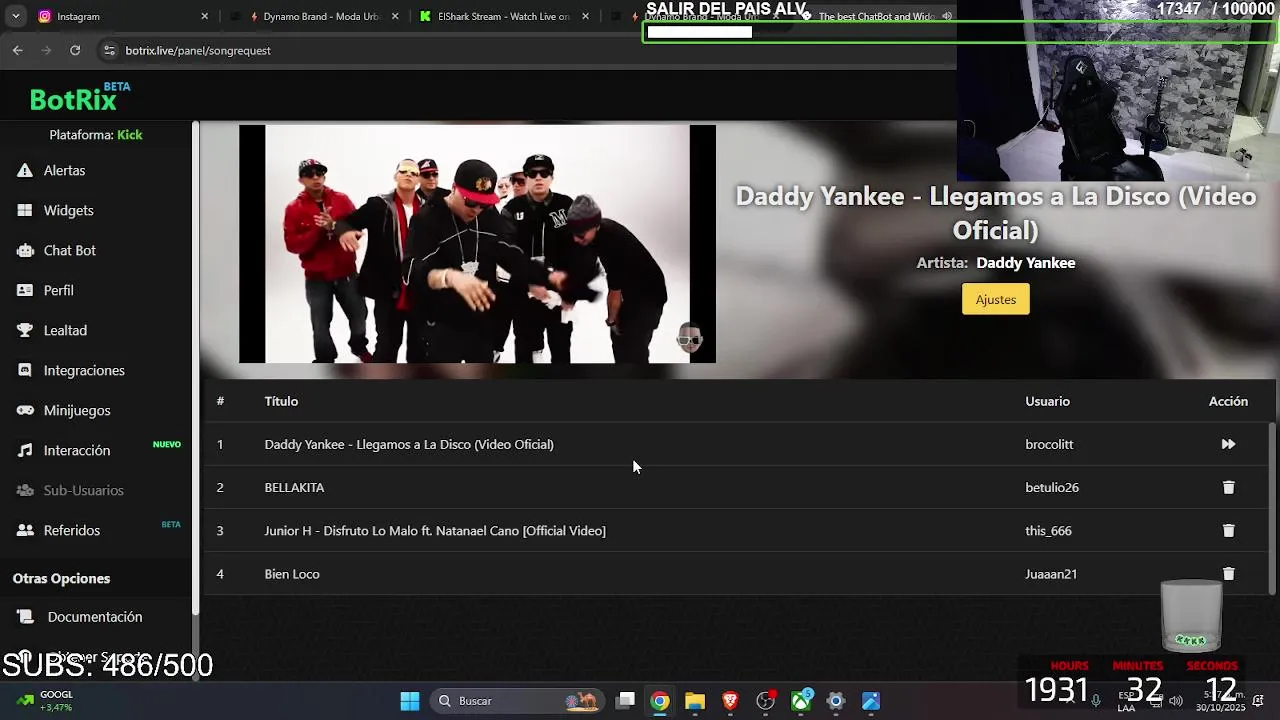Open the Windows Start menu
1280x720 pixels.
(x=410, y=701)
